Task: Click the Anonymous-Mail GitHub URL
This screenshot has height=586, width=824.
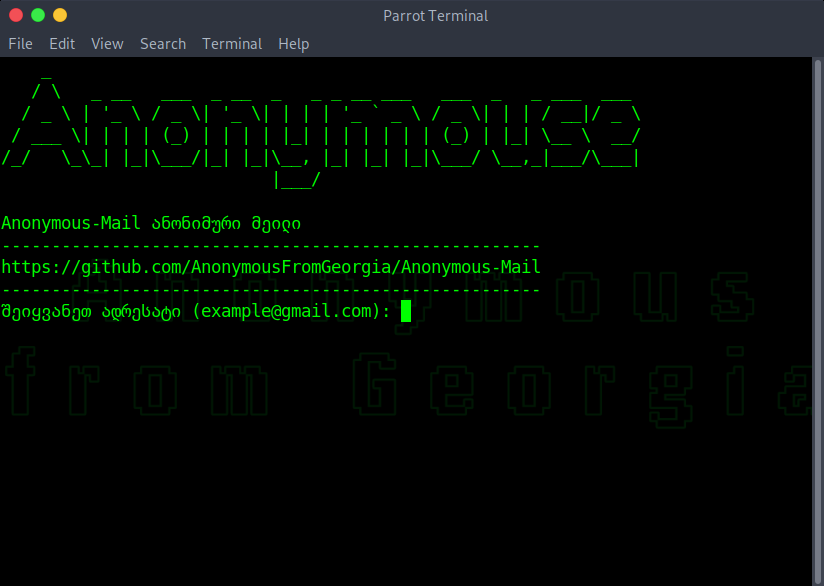Action: [271, 267]
